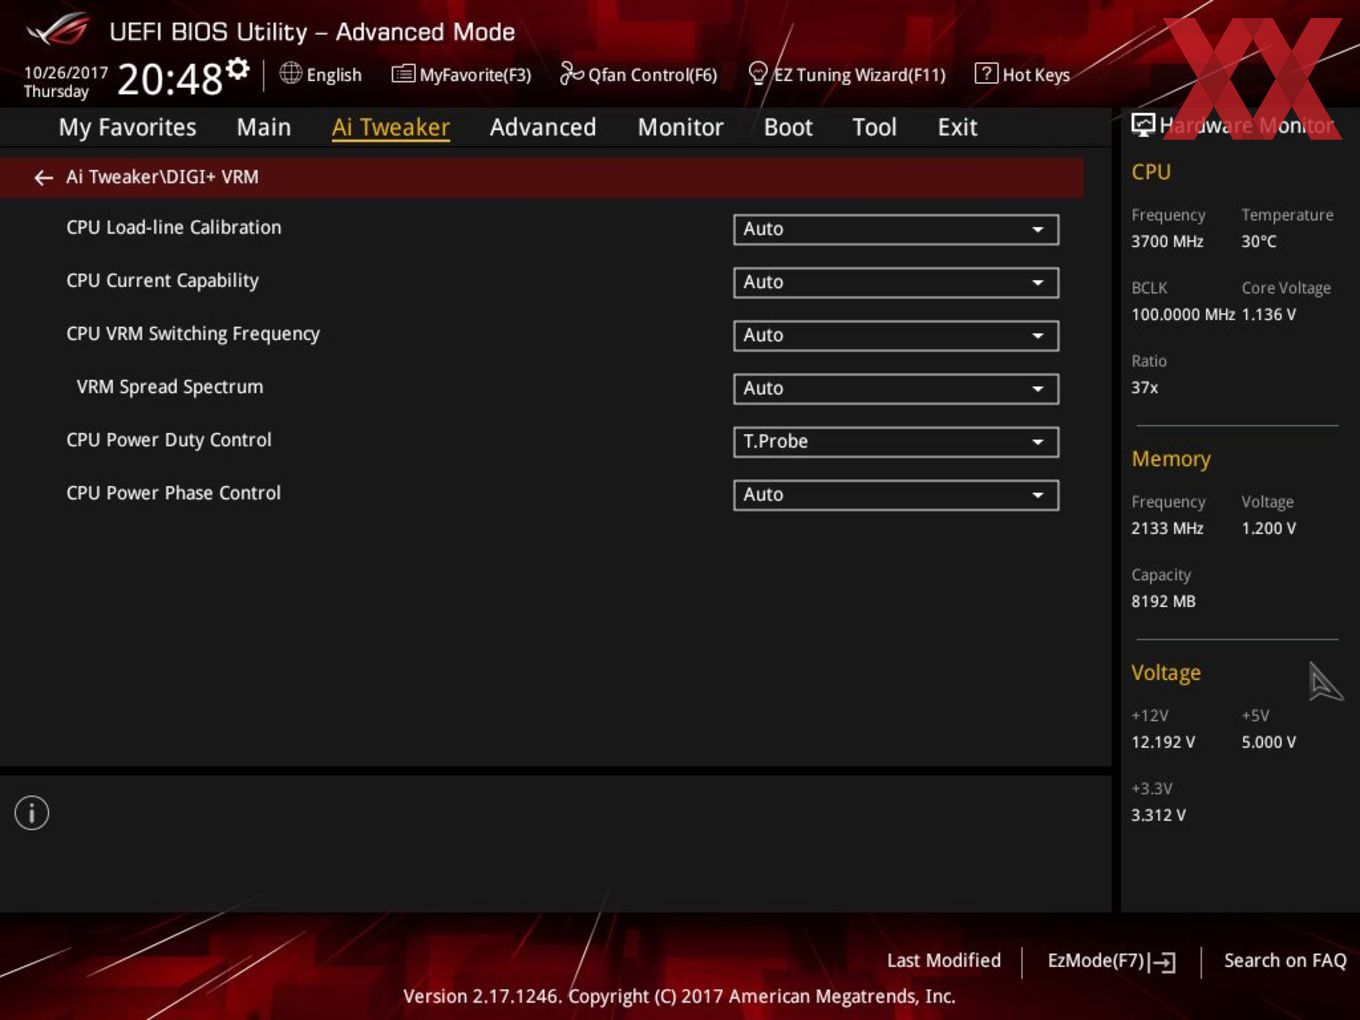The image size is (1360, 1020).
Task: Click the BCLK value 100.0000 MHz
Action: [x=1183, y=314]
